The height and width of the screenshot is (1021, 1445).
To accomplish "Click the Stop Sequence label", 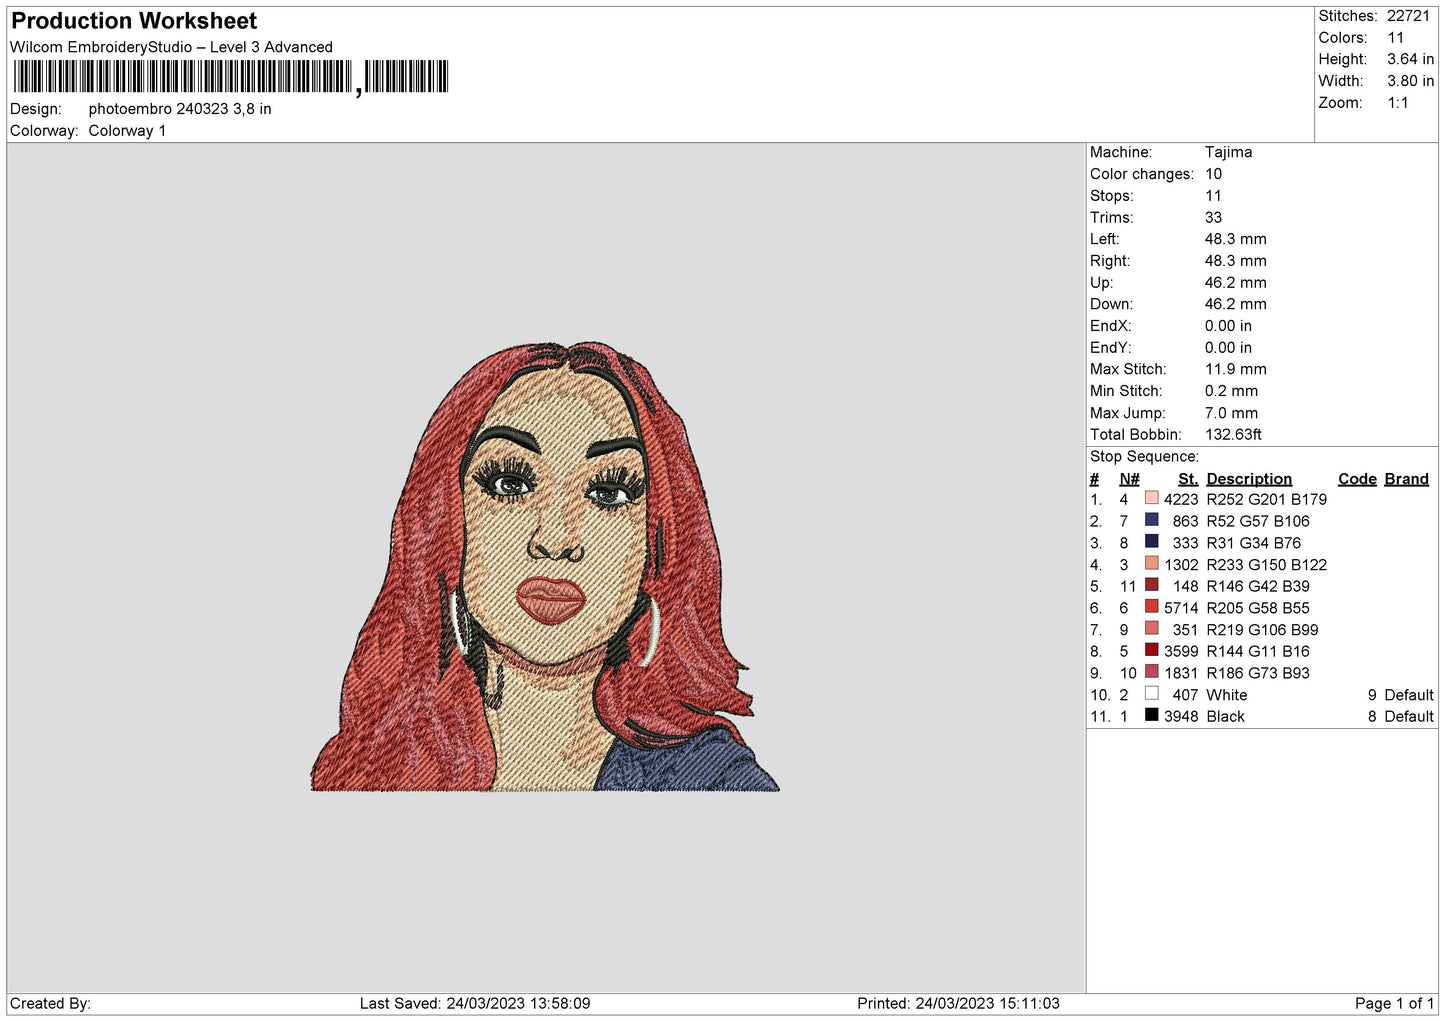I will click(1144, 456).
